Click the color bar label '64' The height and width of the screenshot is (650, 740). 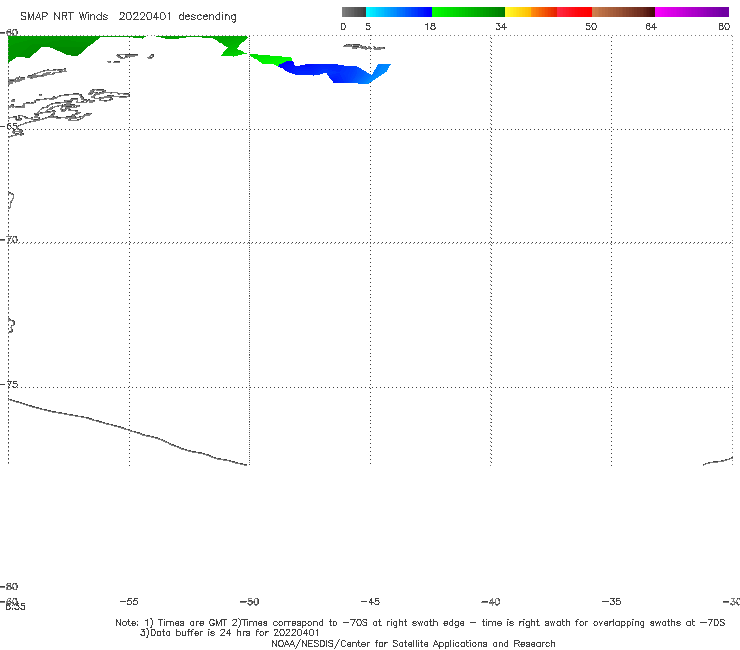651,26
